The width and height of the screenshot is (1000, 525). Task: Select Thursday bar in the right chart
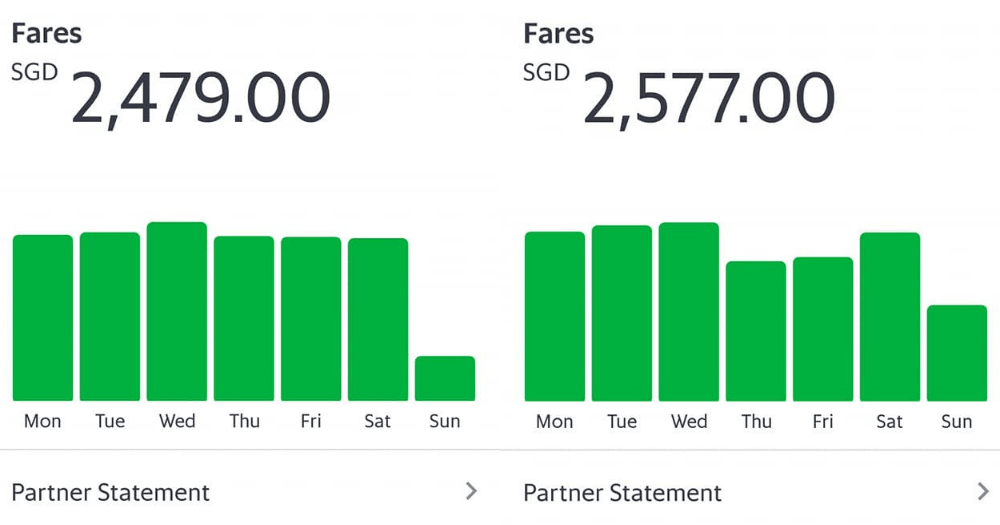[x=756, y=332]
